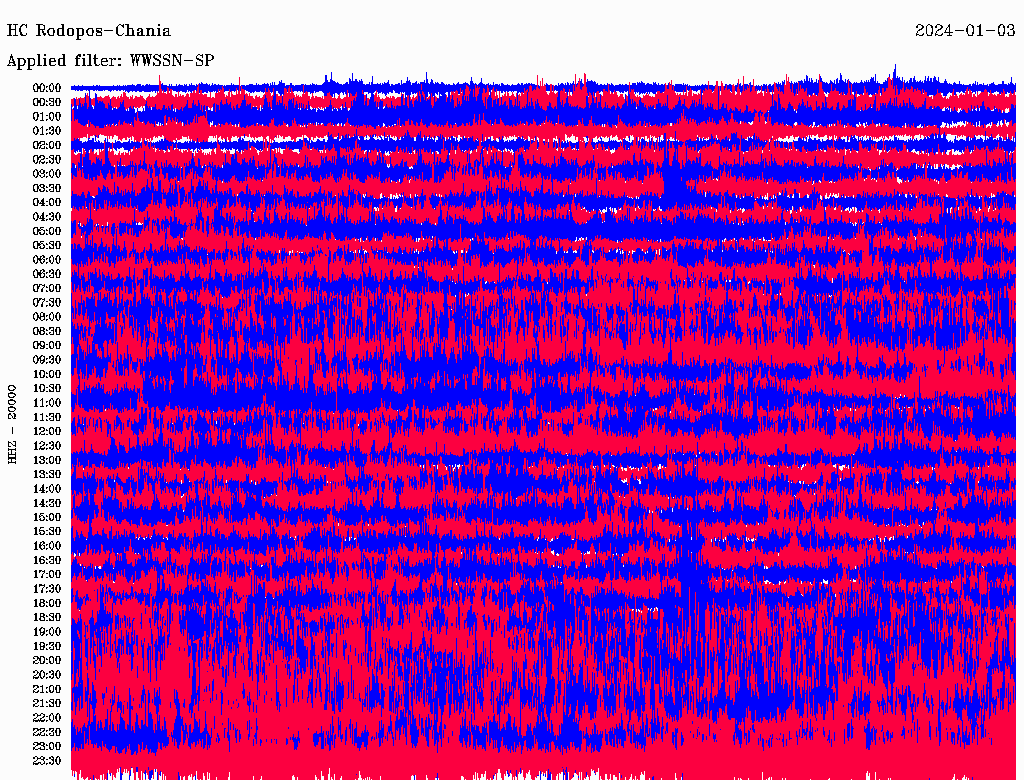Select the 04:30 time label
The image size is (1024, 780).
click(x=47, y=217)
